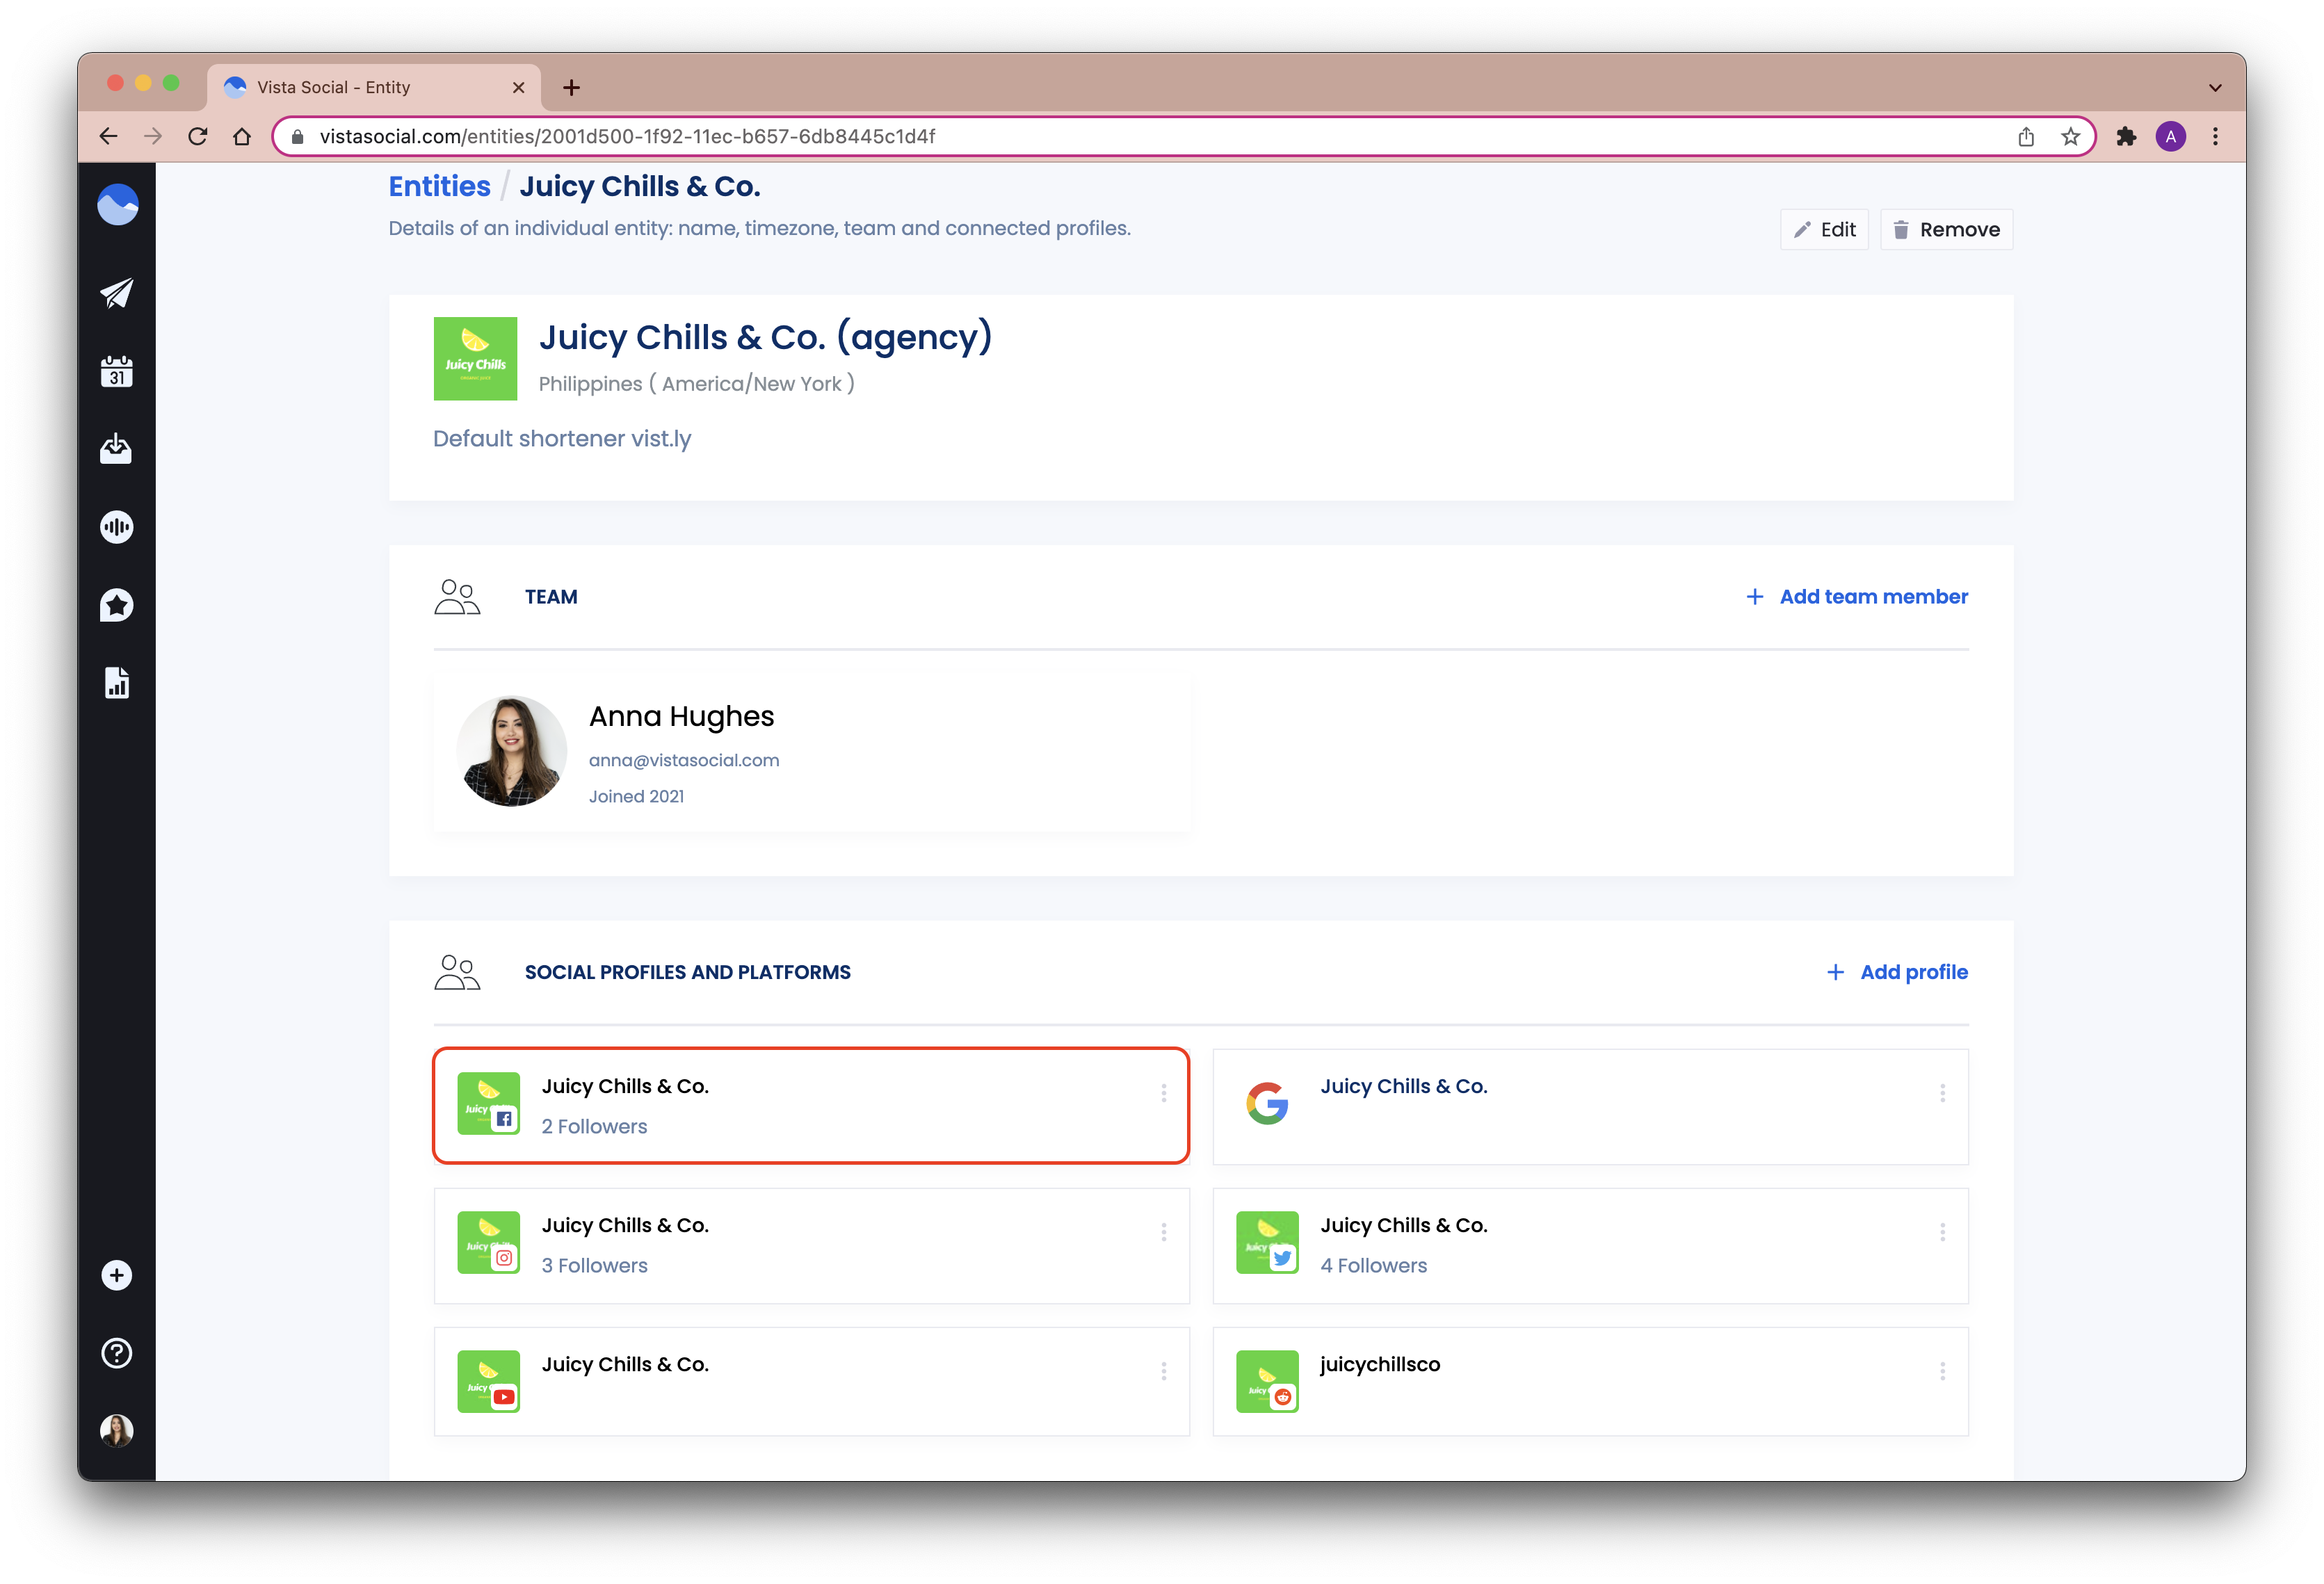The image size is (2324, 1584).
Task: Open options menu for Google profile card
Action: pos(1942,1093)
